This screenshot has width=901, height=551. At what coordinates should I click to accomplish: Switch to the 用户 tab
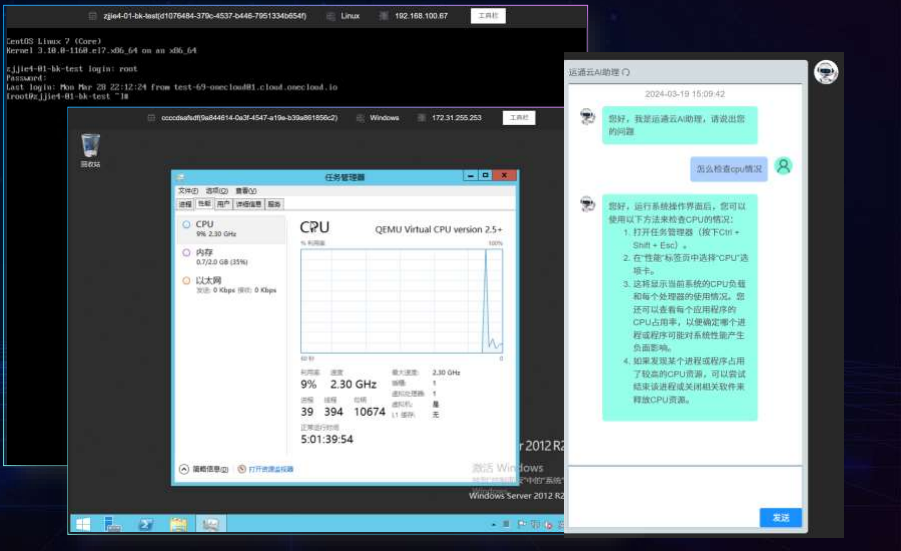[x=224, y=204]
